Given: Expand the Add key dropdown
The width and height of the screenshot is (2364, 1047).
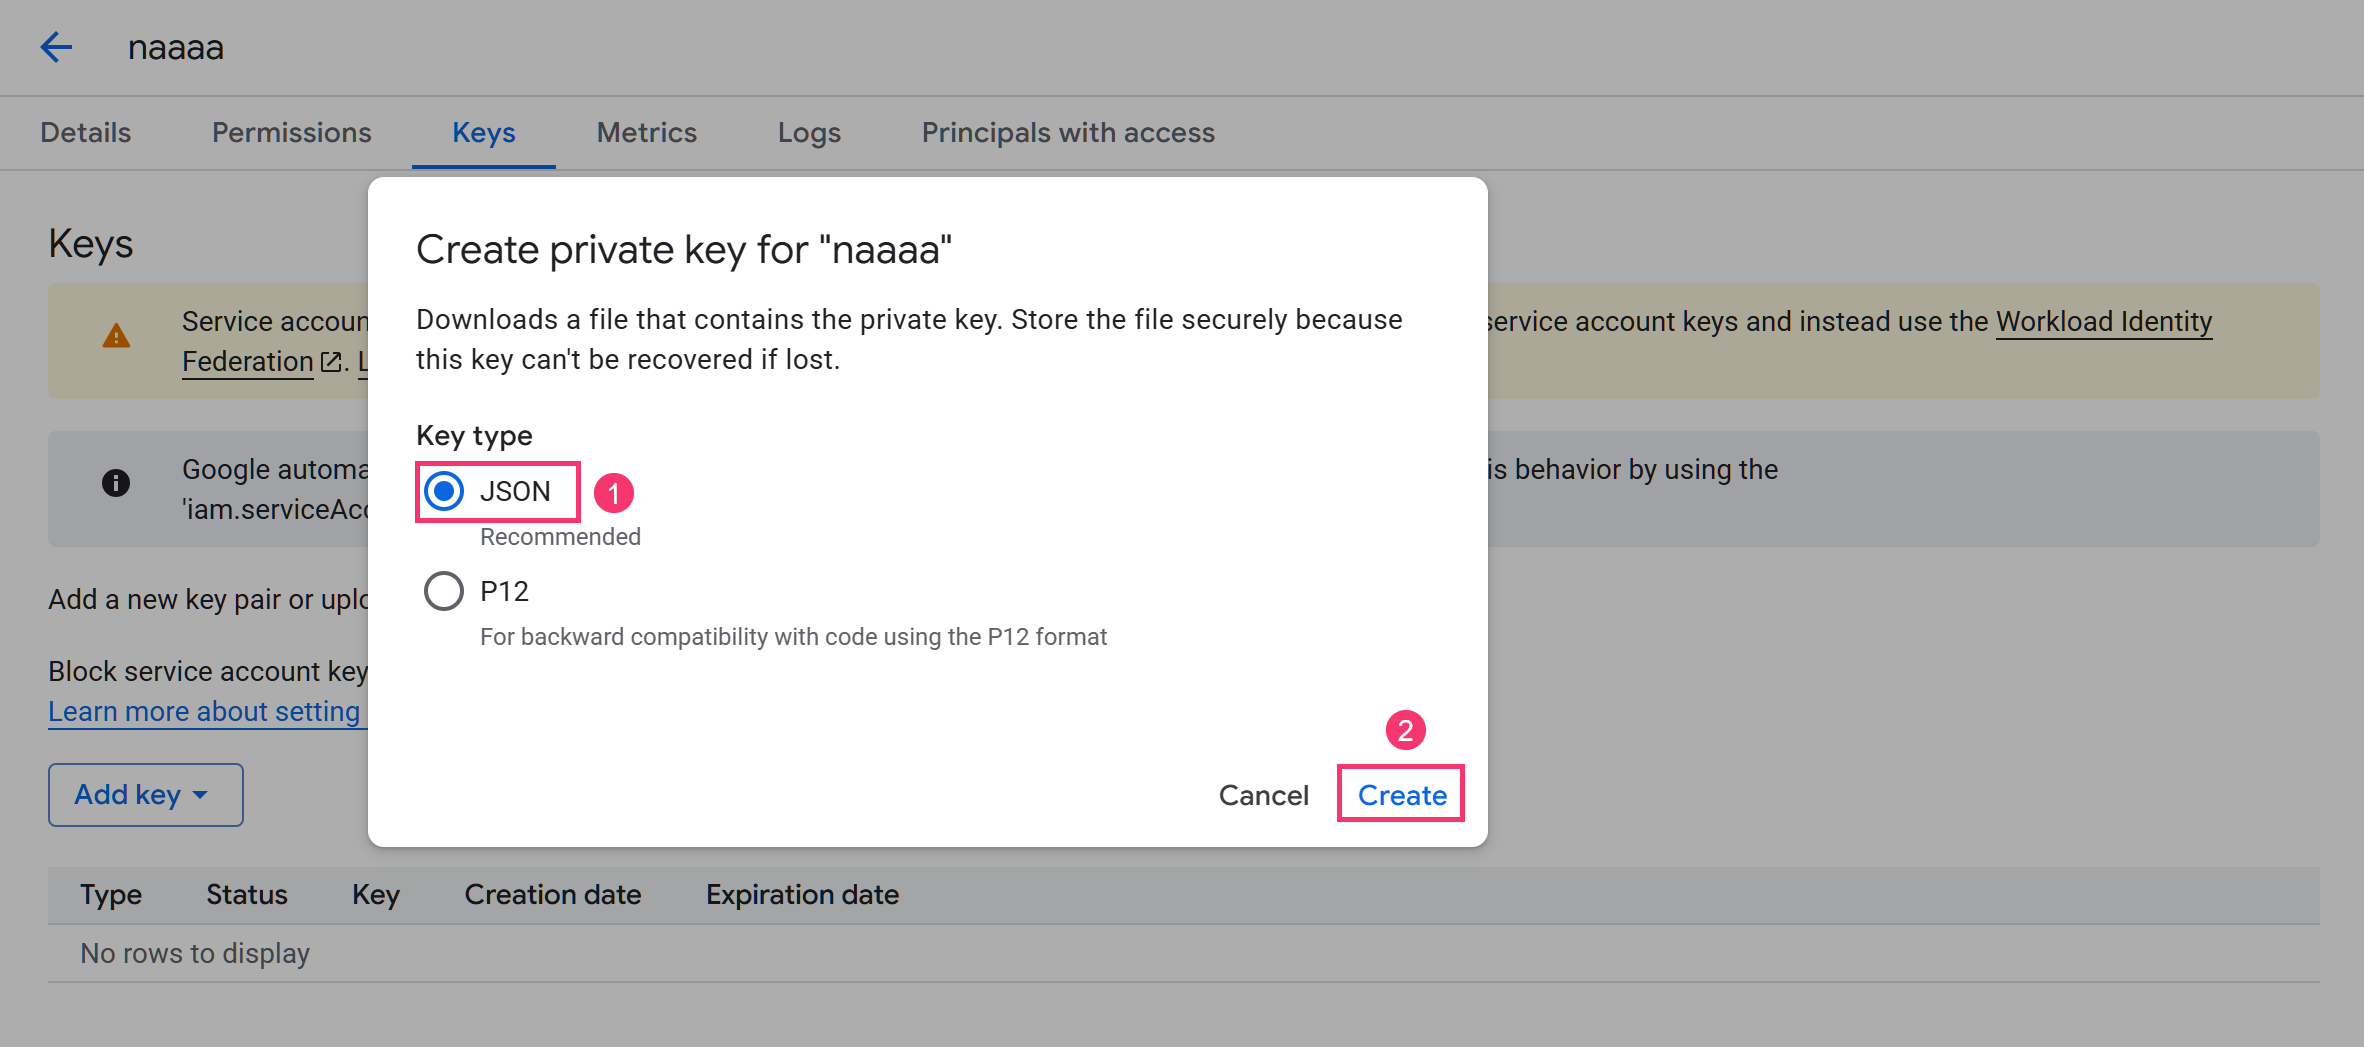Looking at the screenshot, I should point(146,795).
